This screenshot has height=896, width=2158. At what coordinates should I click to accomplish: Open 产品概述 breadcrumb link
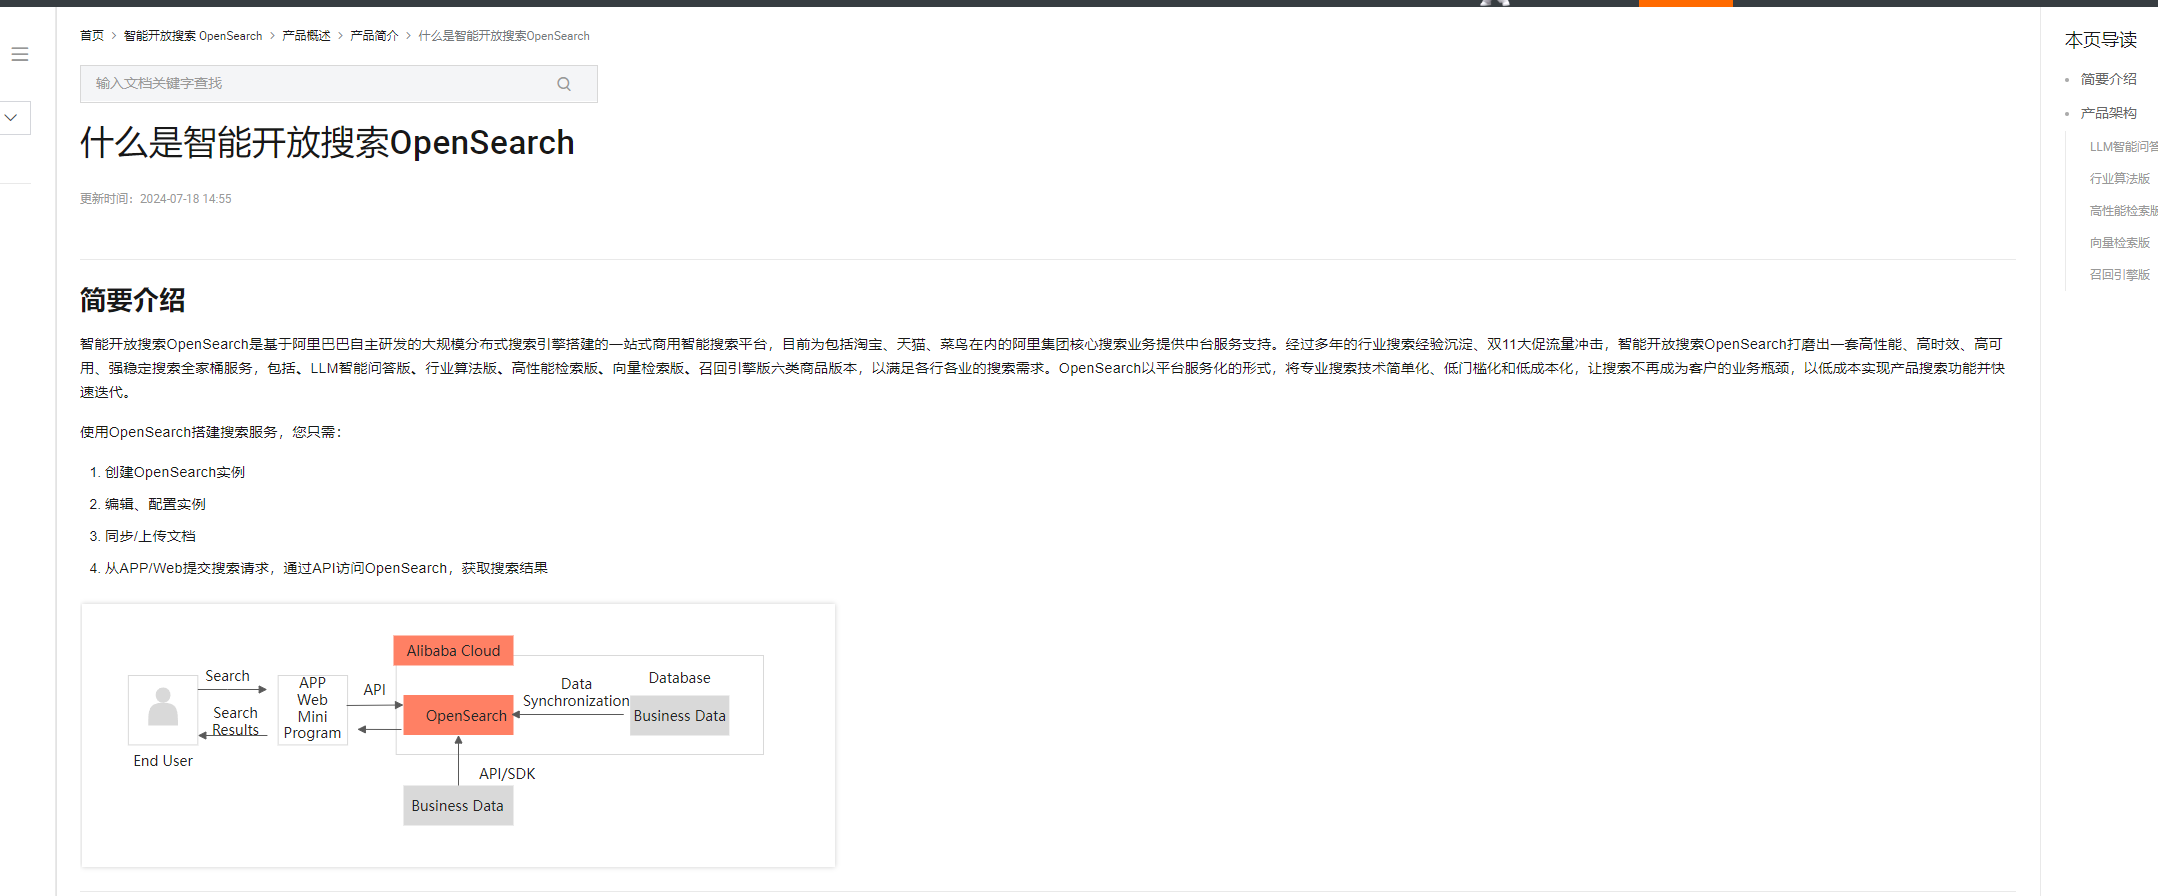306,36
